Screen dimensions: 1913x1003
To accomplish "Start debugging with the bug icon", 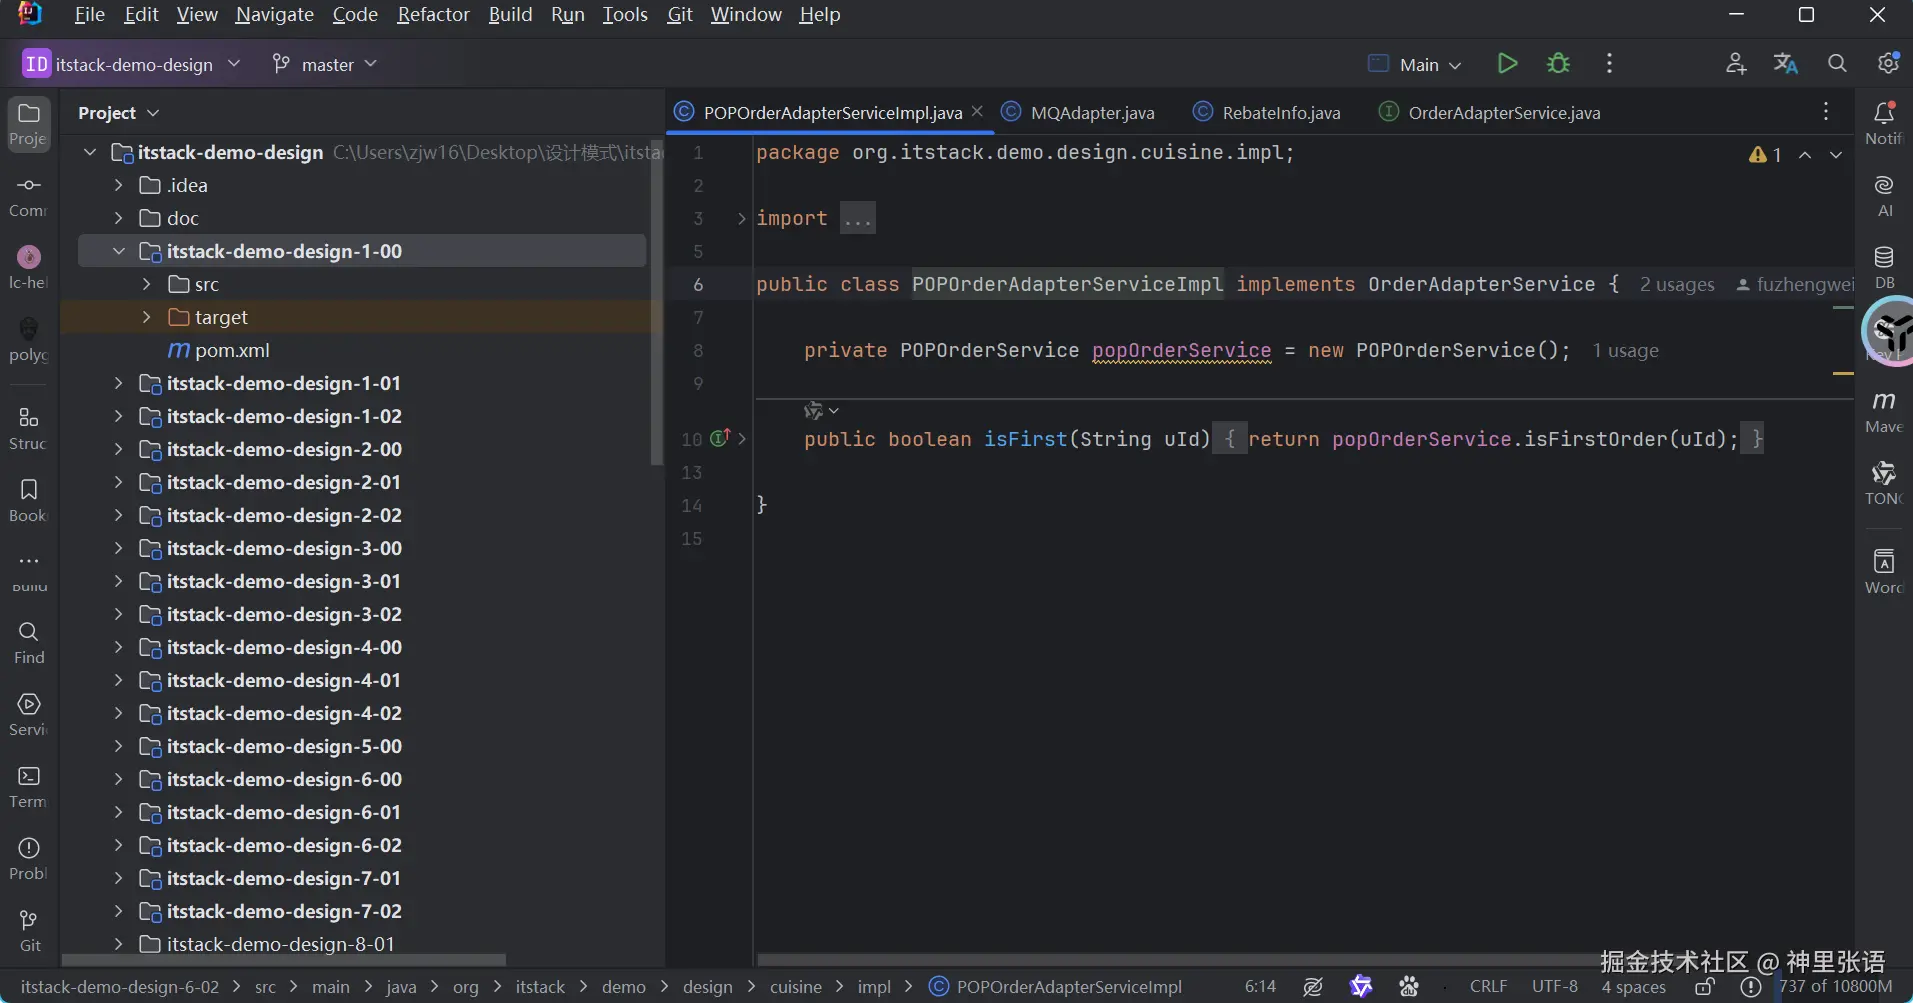I will click(x=1558, y=64).
